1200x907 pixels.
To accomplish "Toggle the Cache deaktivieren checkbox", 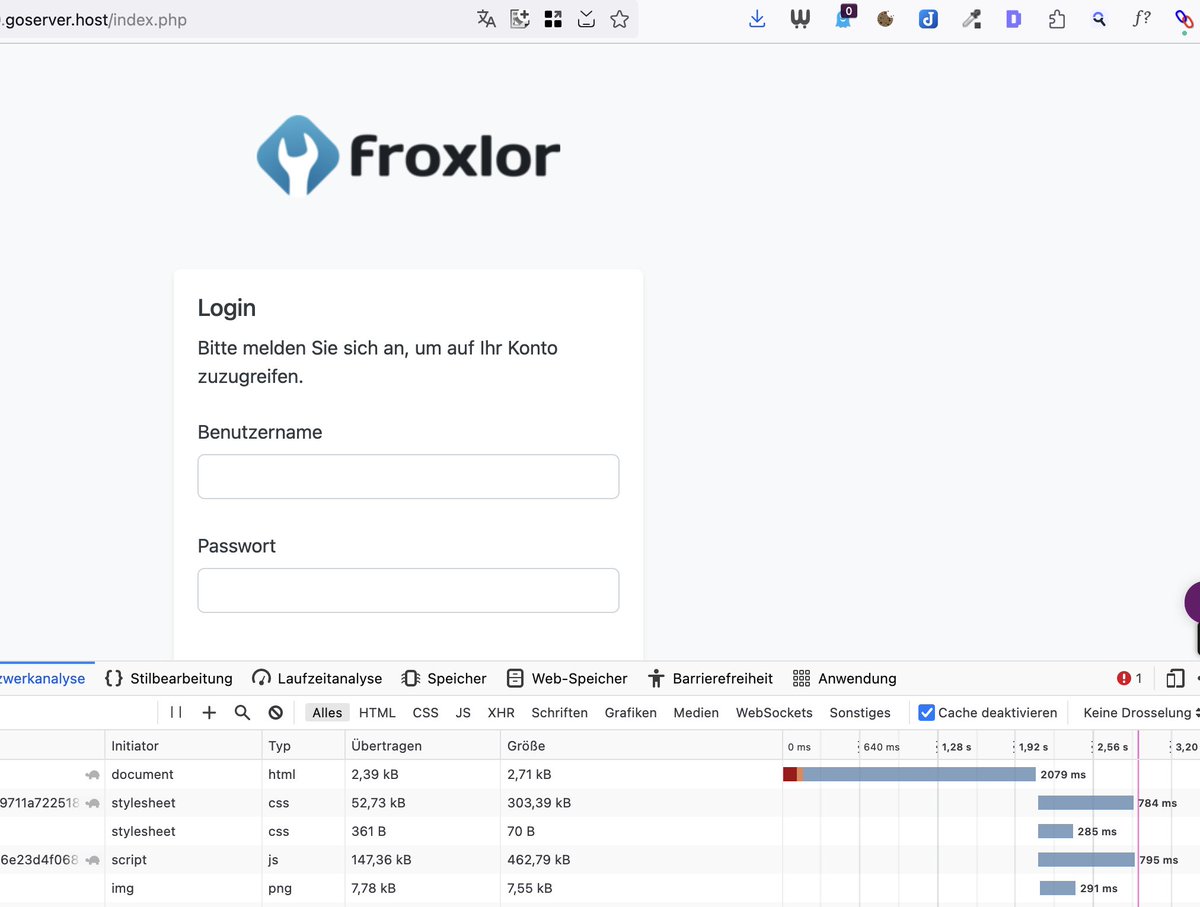I will click(x=926, y=712).
